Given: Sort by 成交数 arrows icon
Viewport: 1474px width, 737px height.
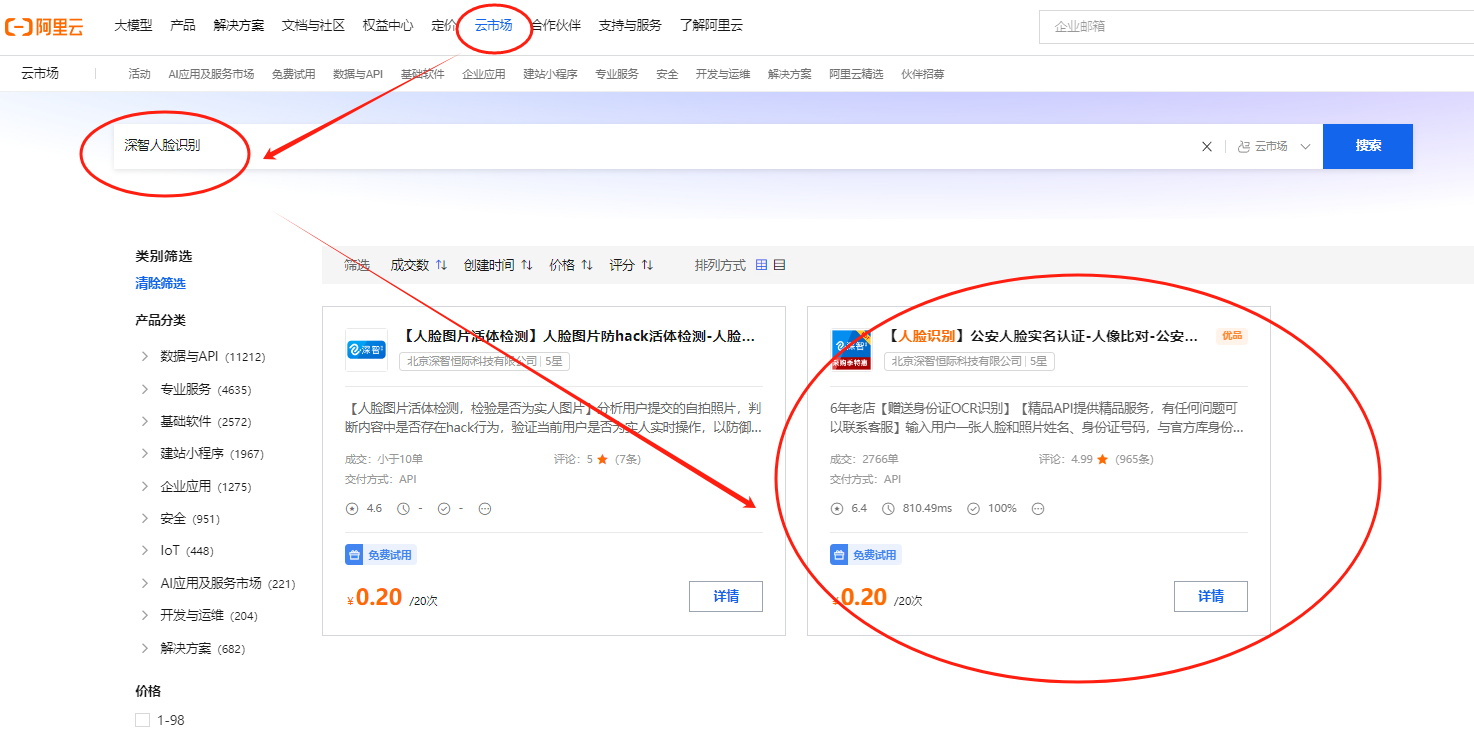Looking at the screenshot, I should click(441, 265).
